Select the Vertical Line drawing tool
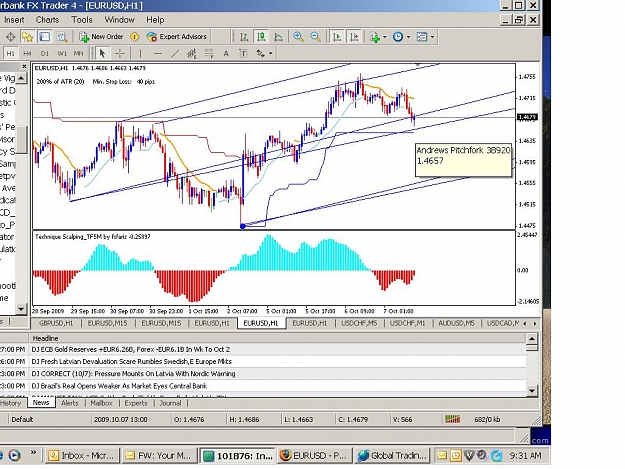Image resolution: width=625 pixels, height=469 pixels. [140, 53]
